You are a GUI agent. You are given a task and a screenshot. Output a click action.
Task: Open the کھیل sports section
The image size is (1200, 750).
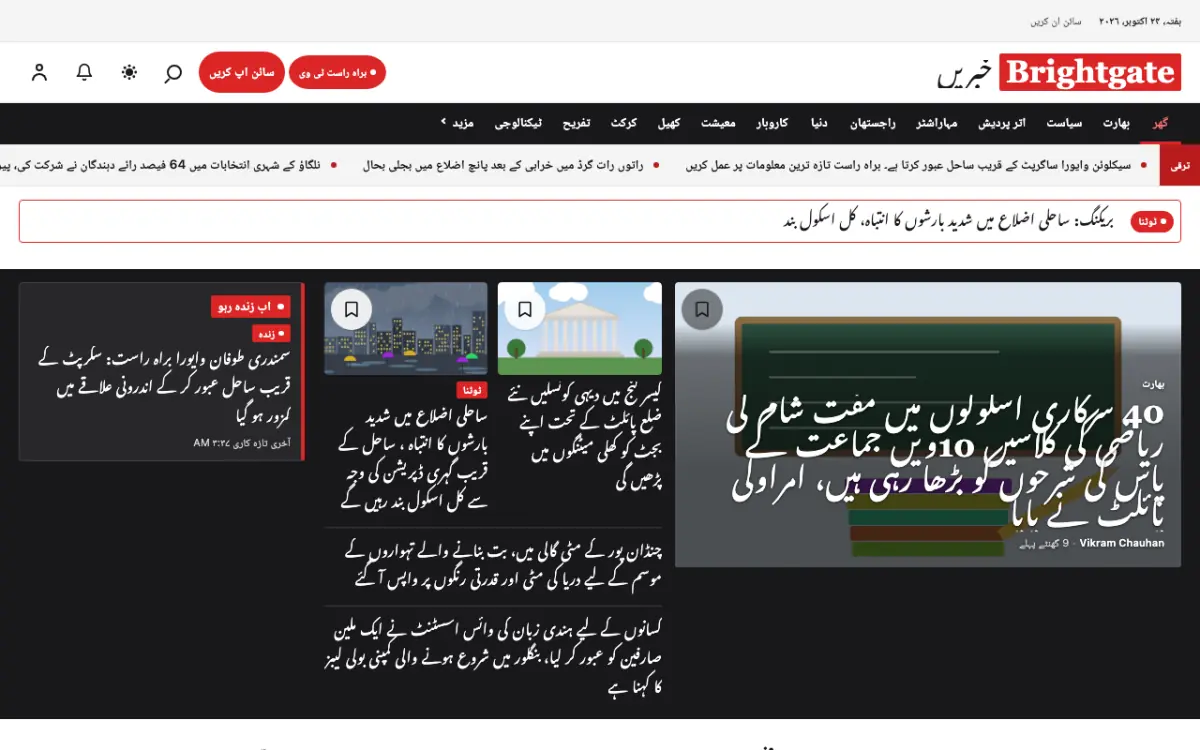pos(669,123)
